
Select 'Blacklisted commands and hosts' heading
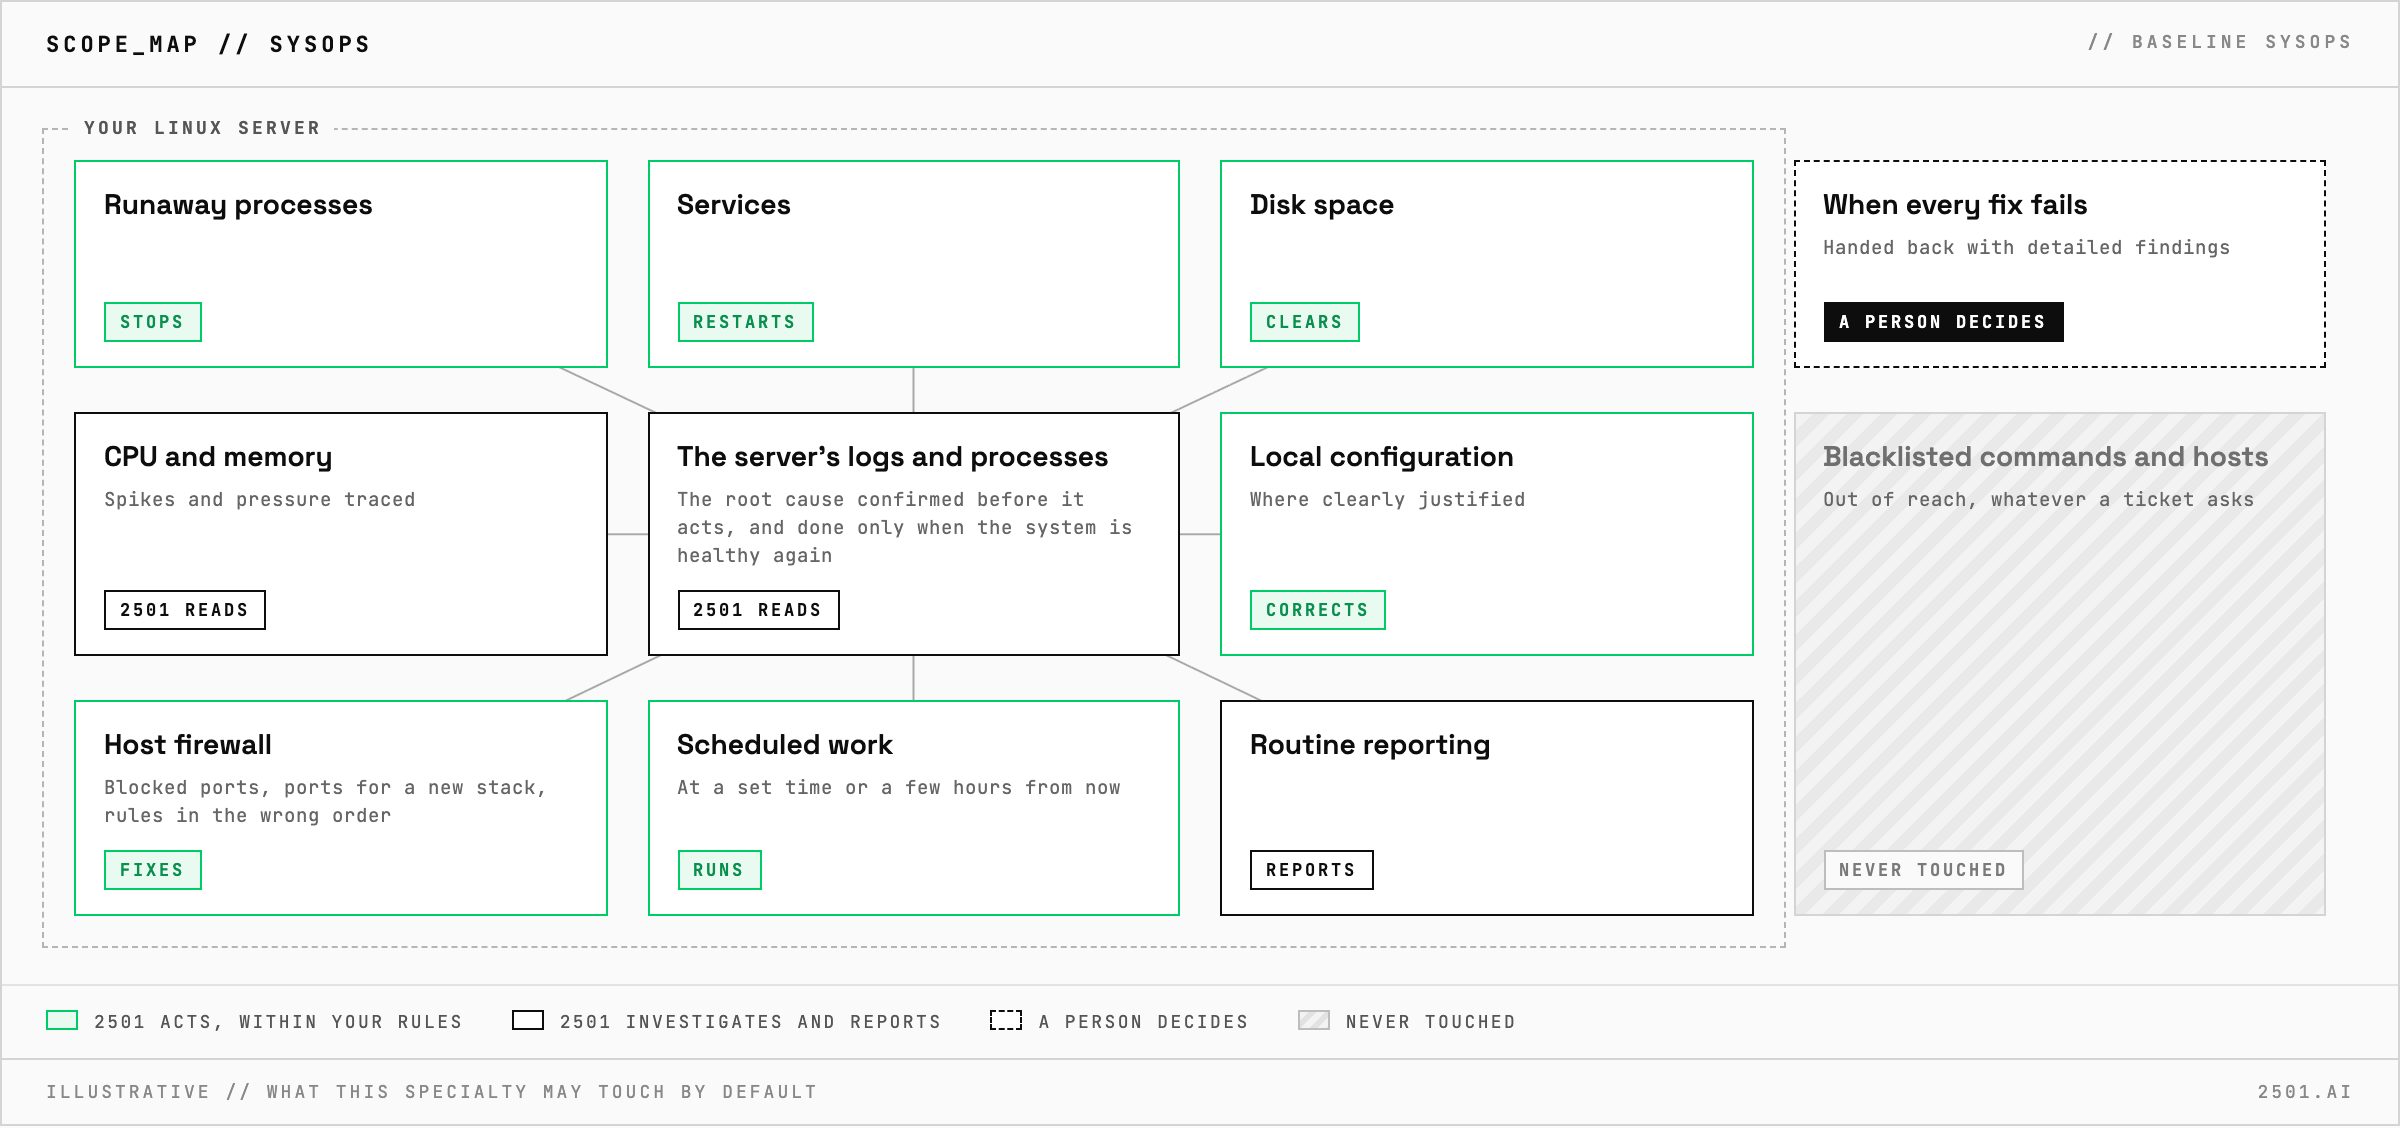click(x=2045, y=457)
